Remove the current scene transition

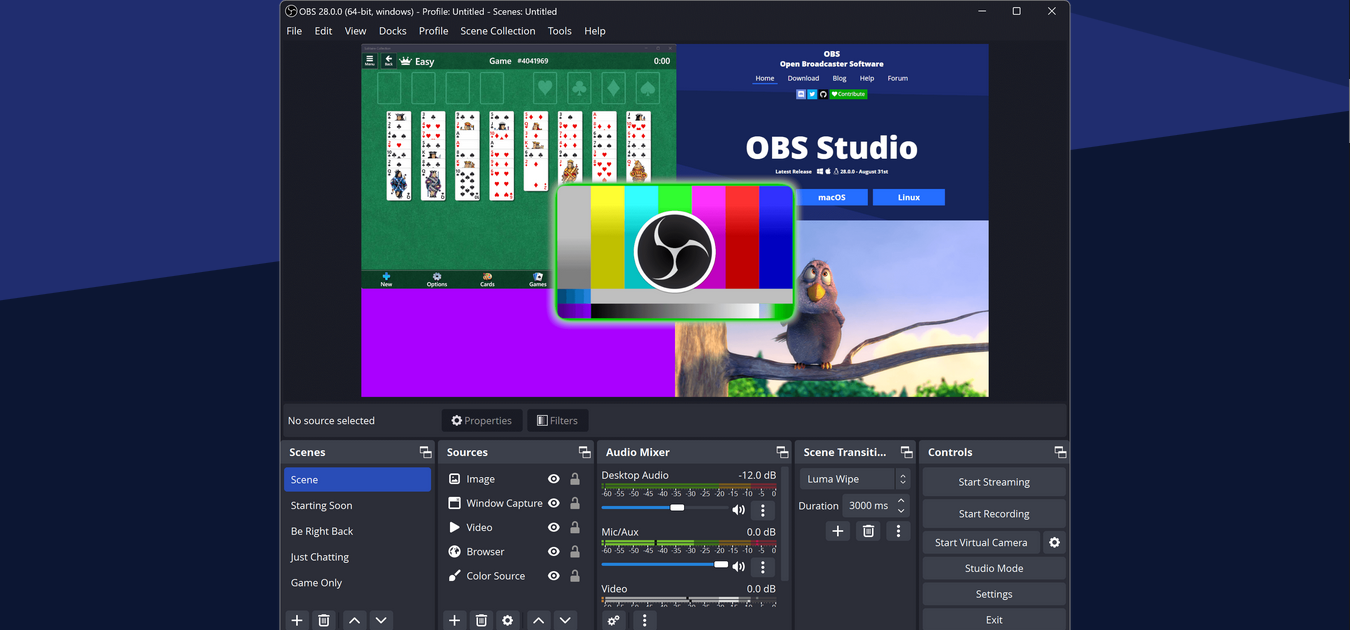click(868, 531)
